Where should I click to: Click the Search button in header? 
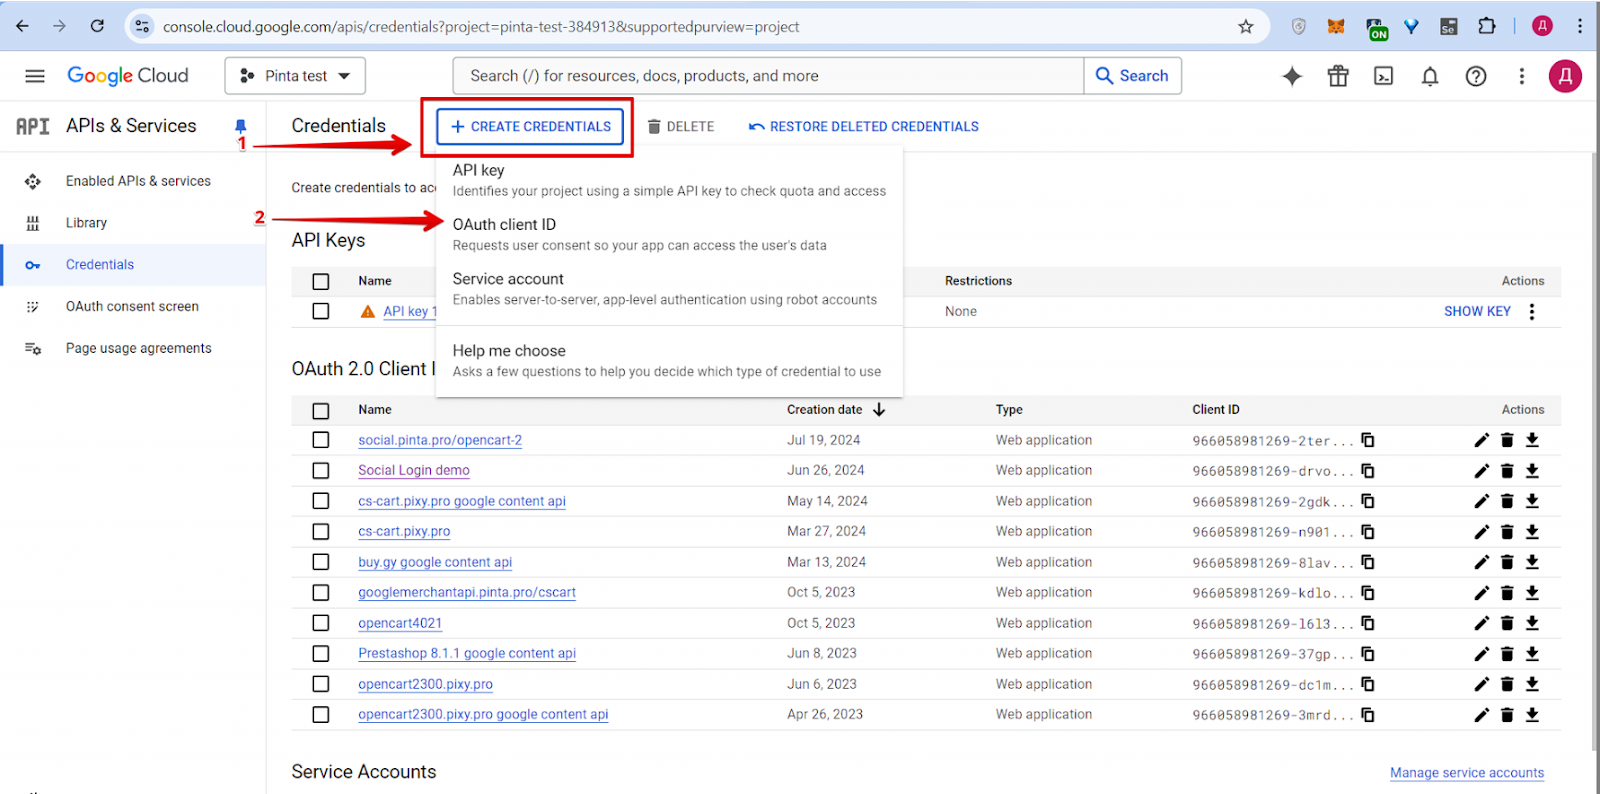coord(1132,76)
